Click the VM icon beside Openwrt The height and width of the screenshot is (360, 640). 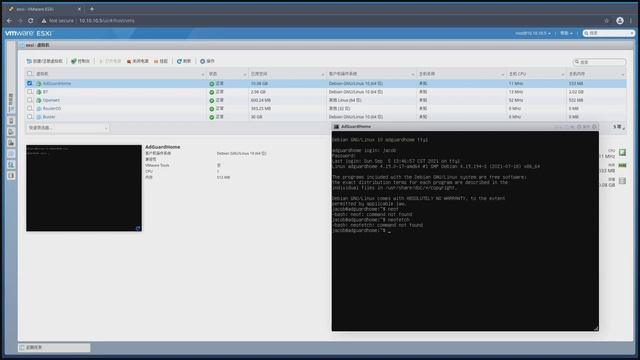click(39, 100)
